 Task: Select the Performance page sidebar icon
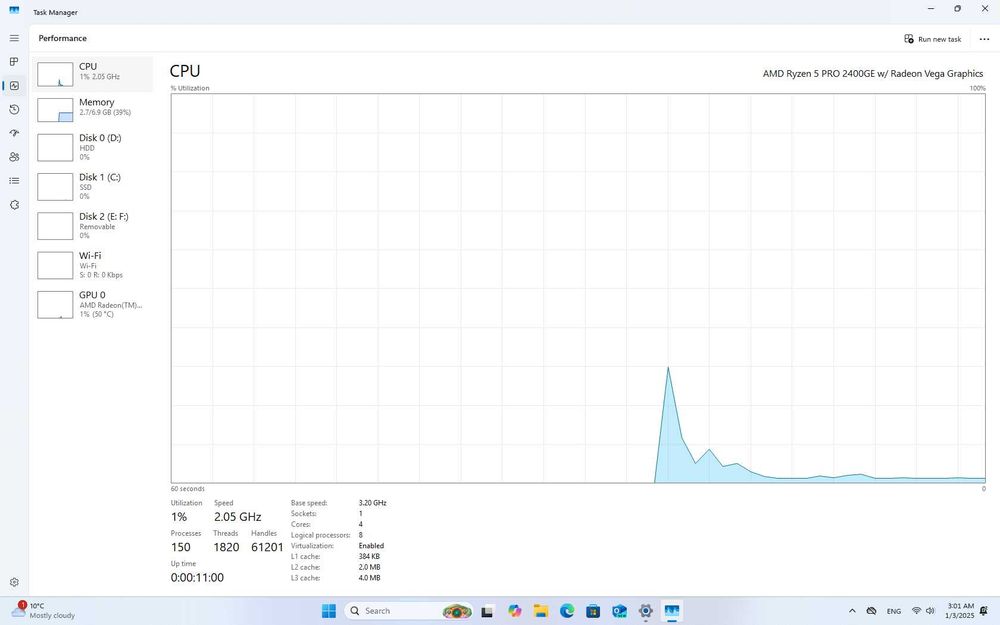(14, 85)
